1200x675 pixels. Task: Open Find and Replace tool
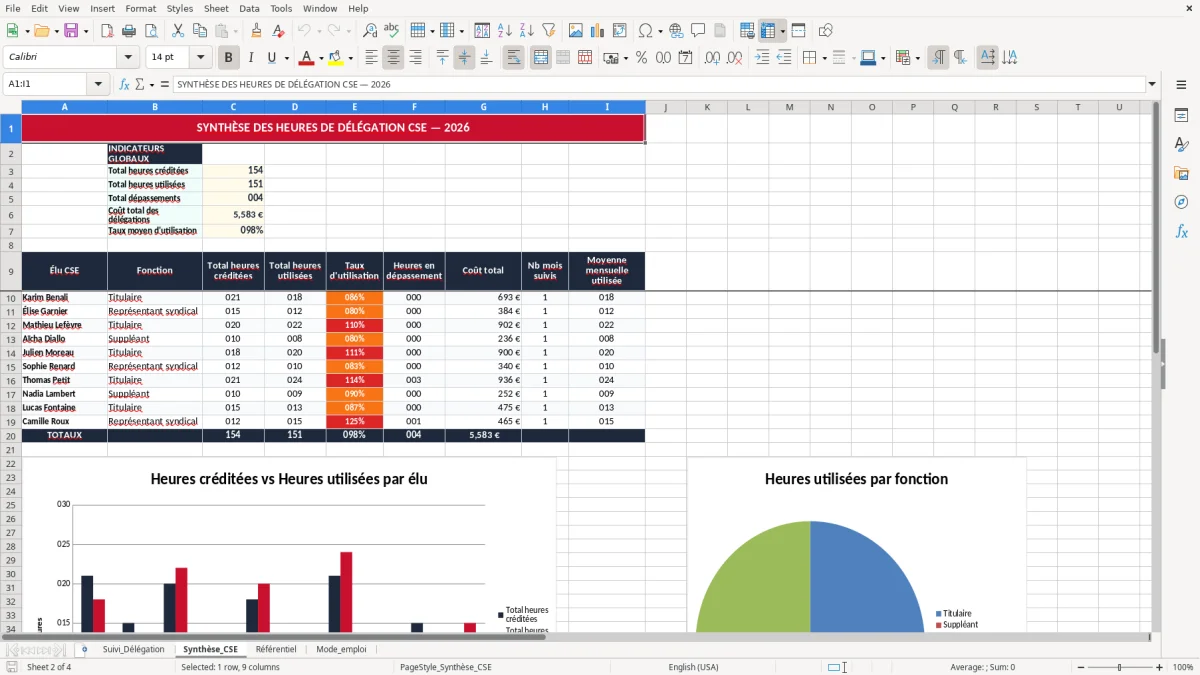point(370,31)
